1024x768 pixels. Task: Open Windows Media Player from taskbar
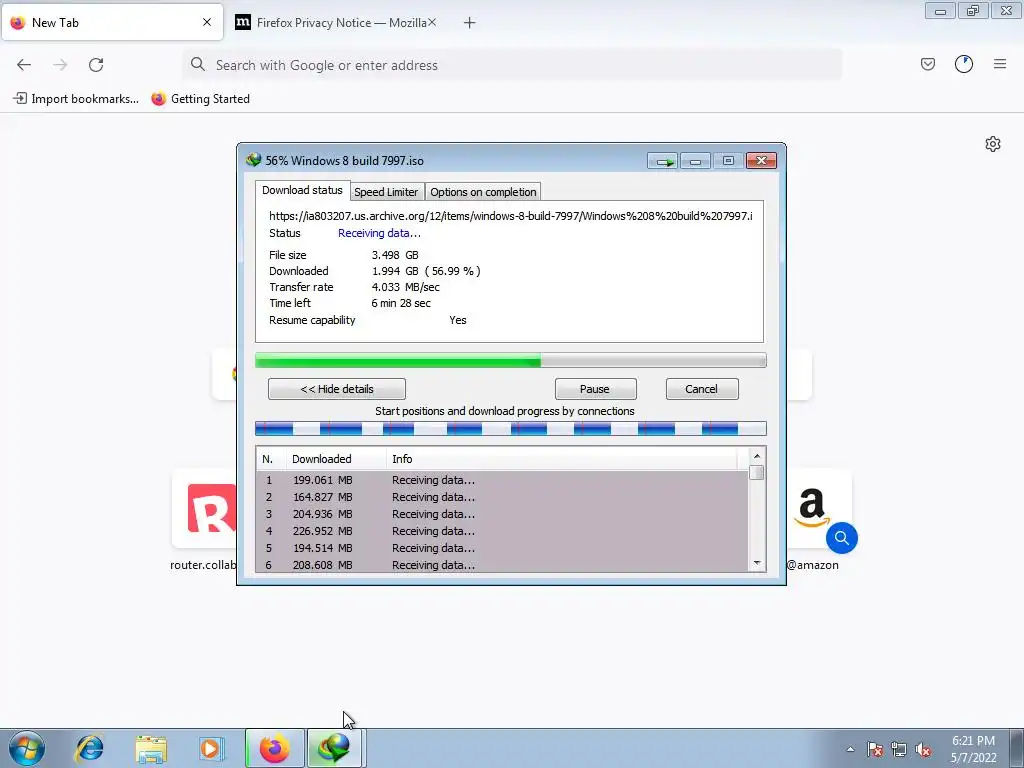(212, 748)
